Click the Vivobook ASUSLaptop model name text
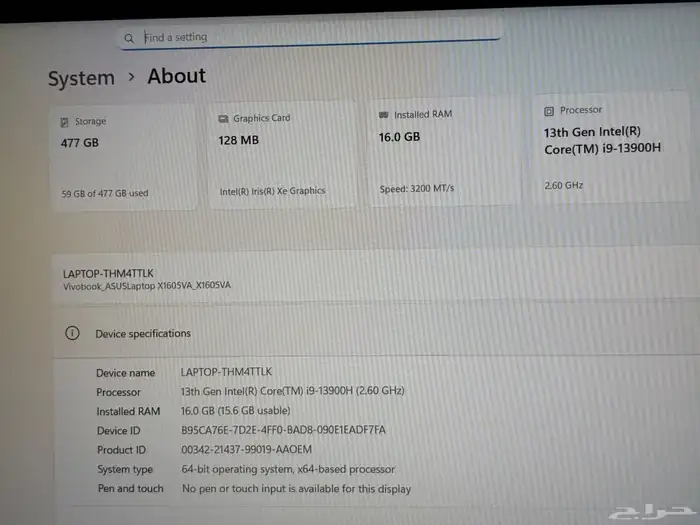The width and height of the screenshot is (700, 525). click(x=147, y=286)
